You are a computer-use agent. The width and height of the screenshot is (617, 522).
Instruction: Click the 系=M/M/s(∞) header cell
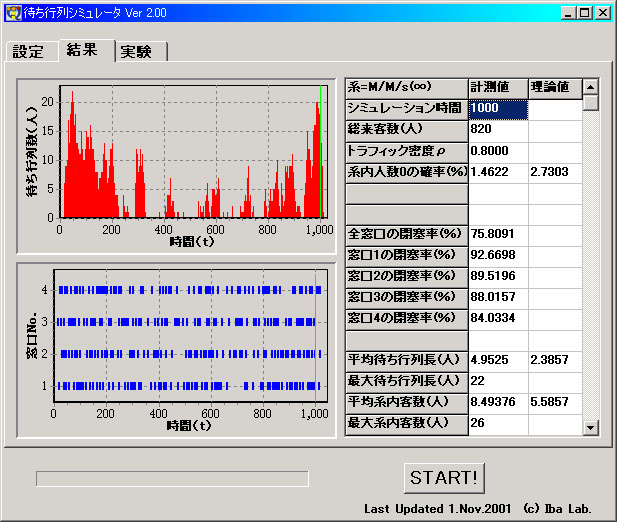[406, 87]
